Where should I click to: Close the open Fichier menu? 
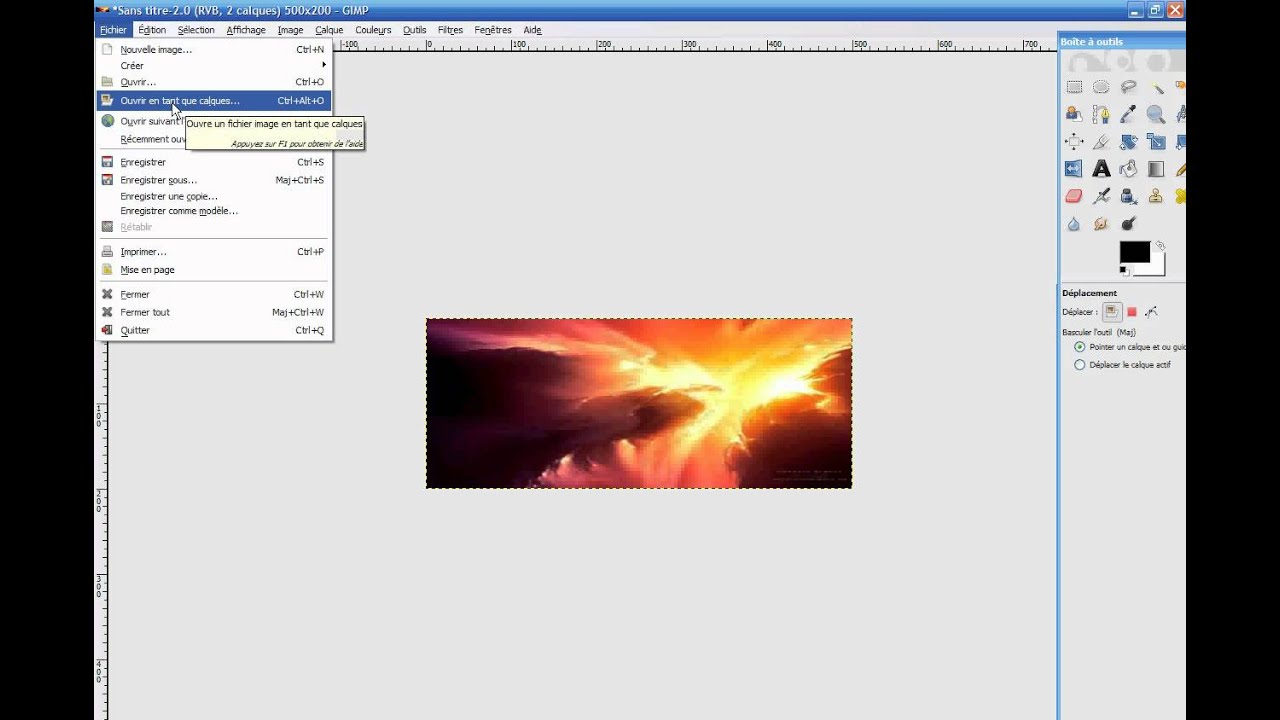click(x=113, y=30)
